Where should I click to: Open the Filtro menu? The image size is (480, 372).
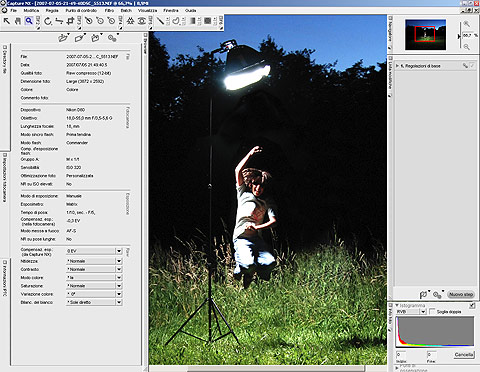tap(109, 10)
